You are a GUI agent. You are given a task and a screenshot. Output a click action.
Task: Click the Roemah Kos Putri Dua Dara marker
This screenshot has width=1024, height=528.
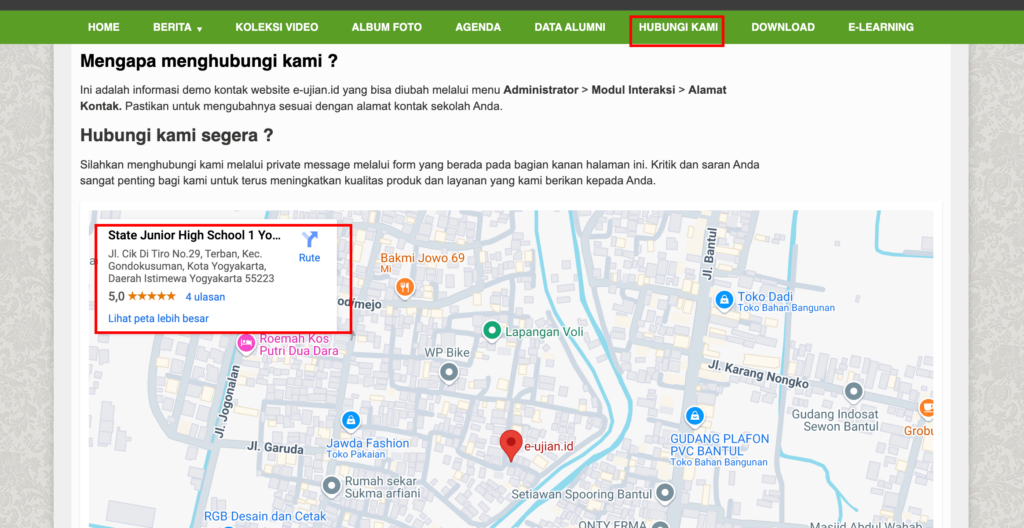coord(246,343)
